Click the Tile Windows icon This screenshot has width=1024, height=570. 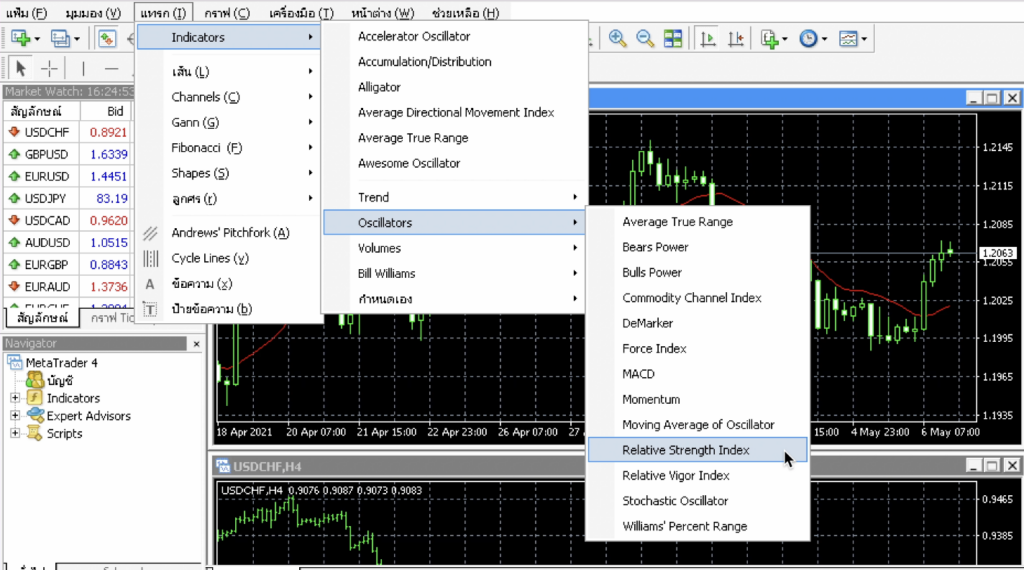[673, 39]
